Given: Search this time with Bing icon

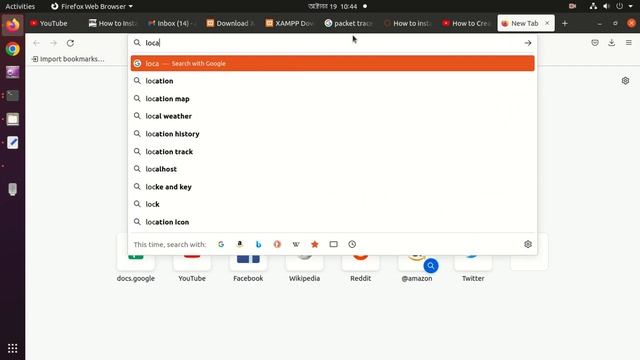Looking at the screenshot, I should pyautogui.click(x=258, y=244).
